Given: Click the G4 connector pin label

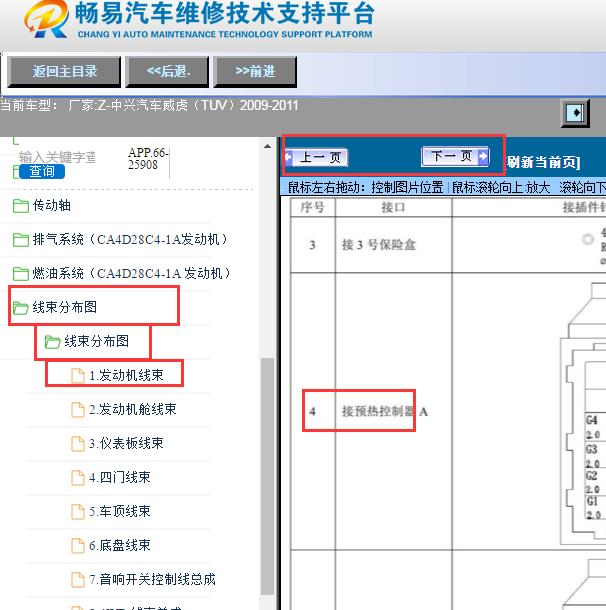Looking at the screenshot, I should [592, 420].
